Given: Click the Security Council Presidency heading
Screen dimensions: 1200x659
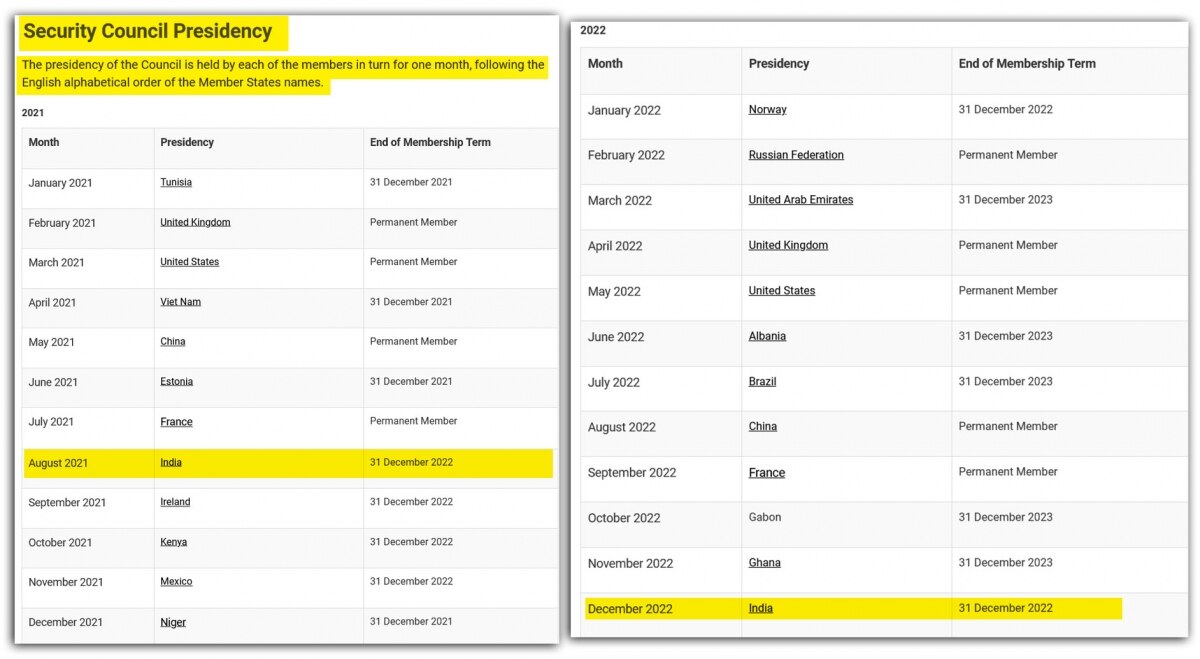Looking at the screenshot, I should [148, 32].
